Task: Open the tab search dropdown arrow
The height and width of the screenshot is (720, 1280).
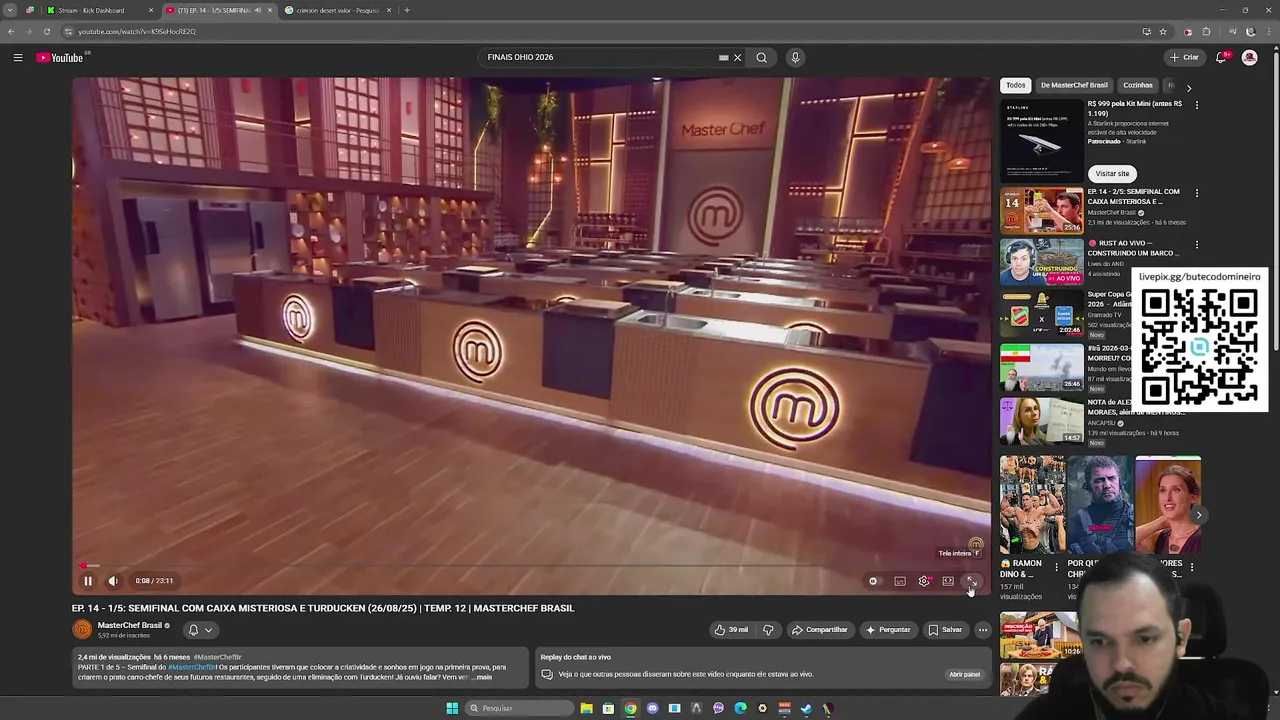Action: [x=10, y=10]
